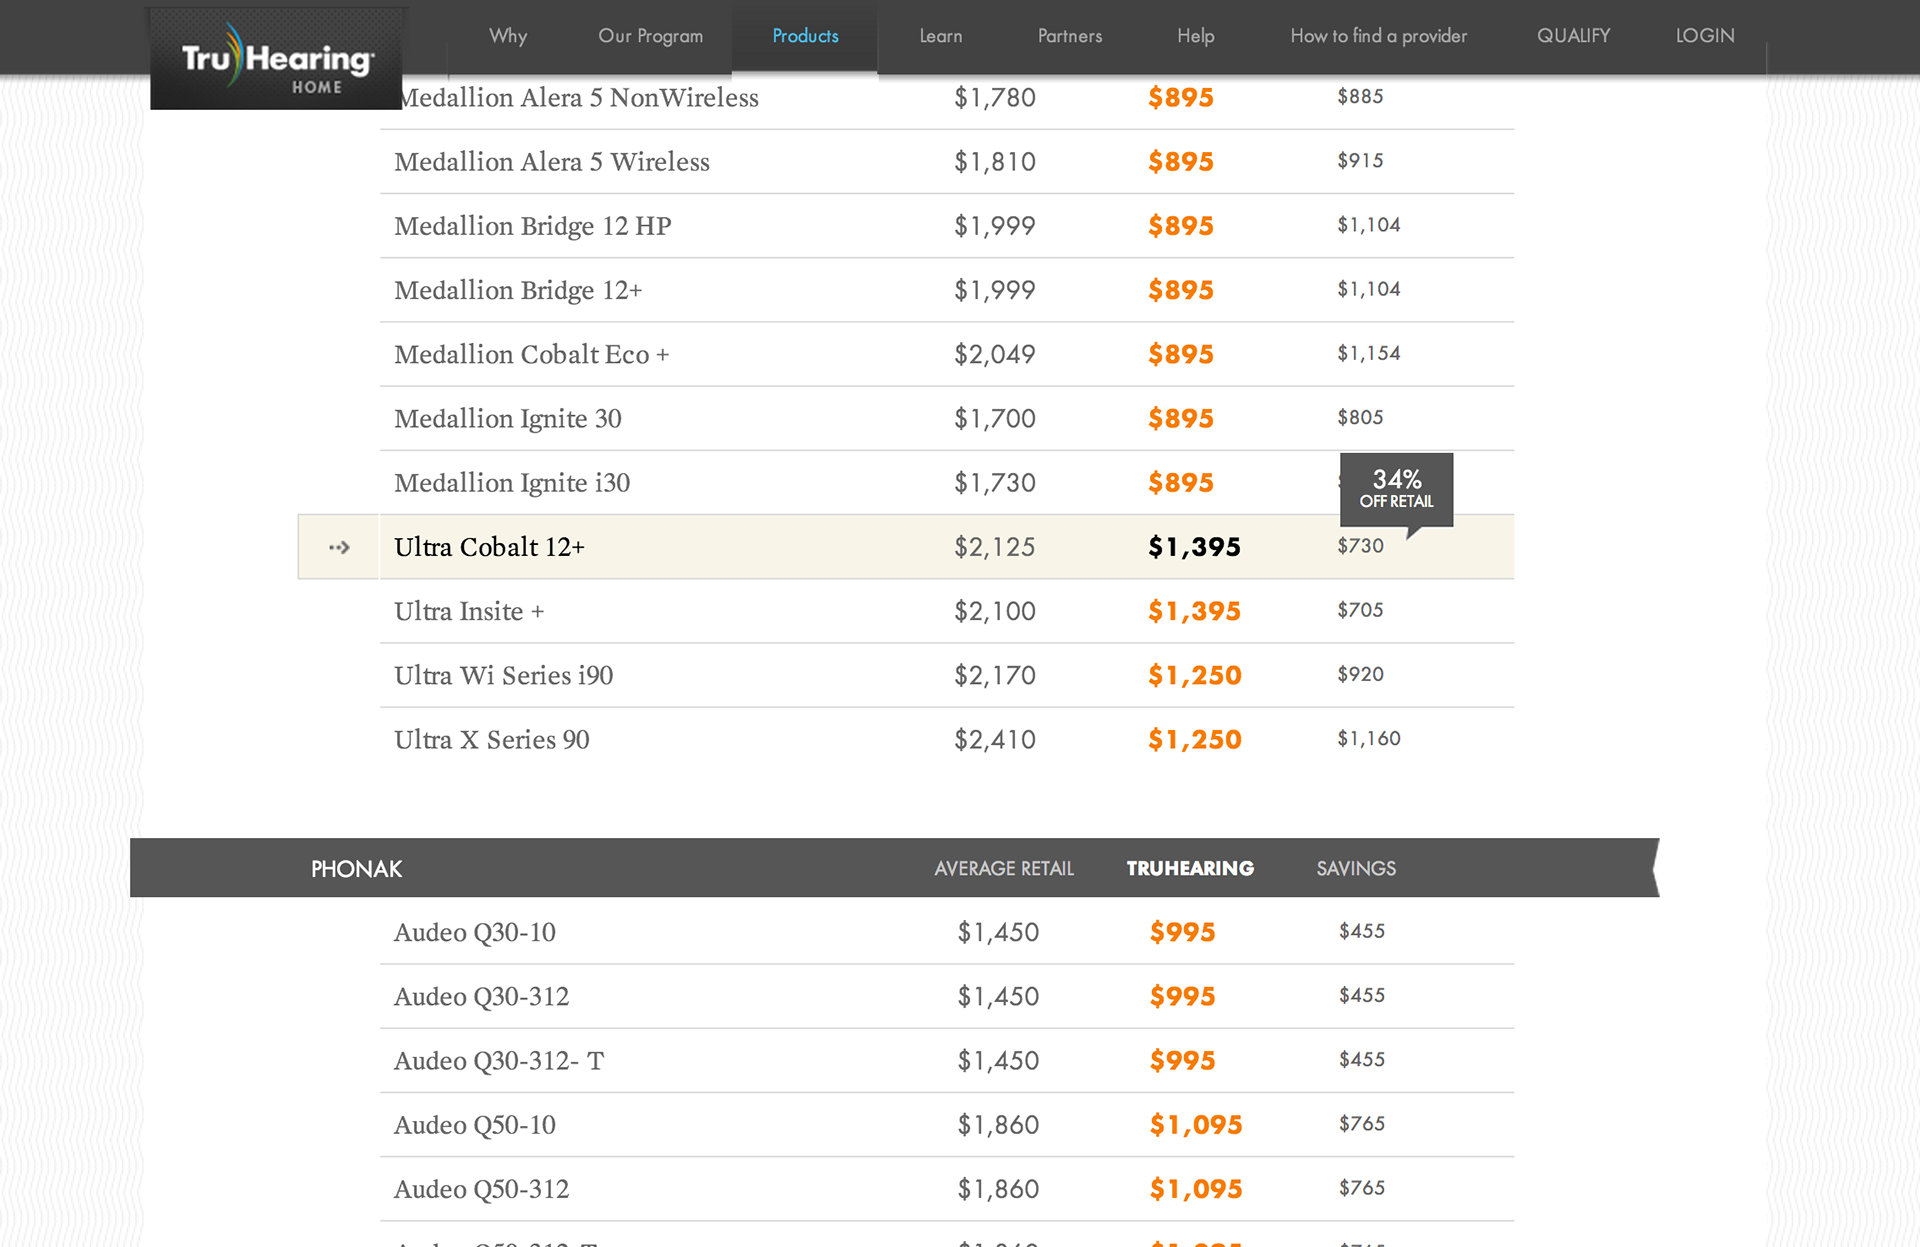The height and width of the screenshot is (1247, 1920).
Task: Click $895 price for Medallion Cobalt Eco +
Action: click(x=1181, y=354)
